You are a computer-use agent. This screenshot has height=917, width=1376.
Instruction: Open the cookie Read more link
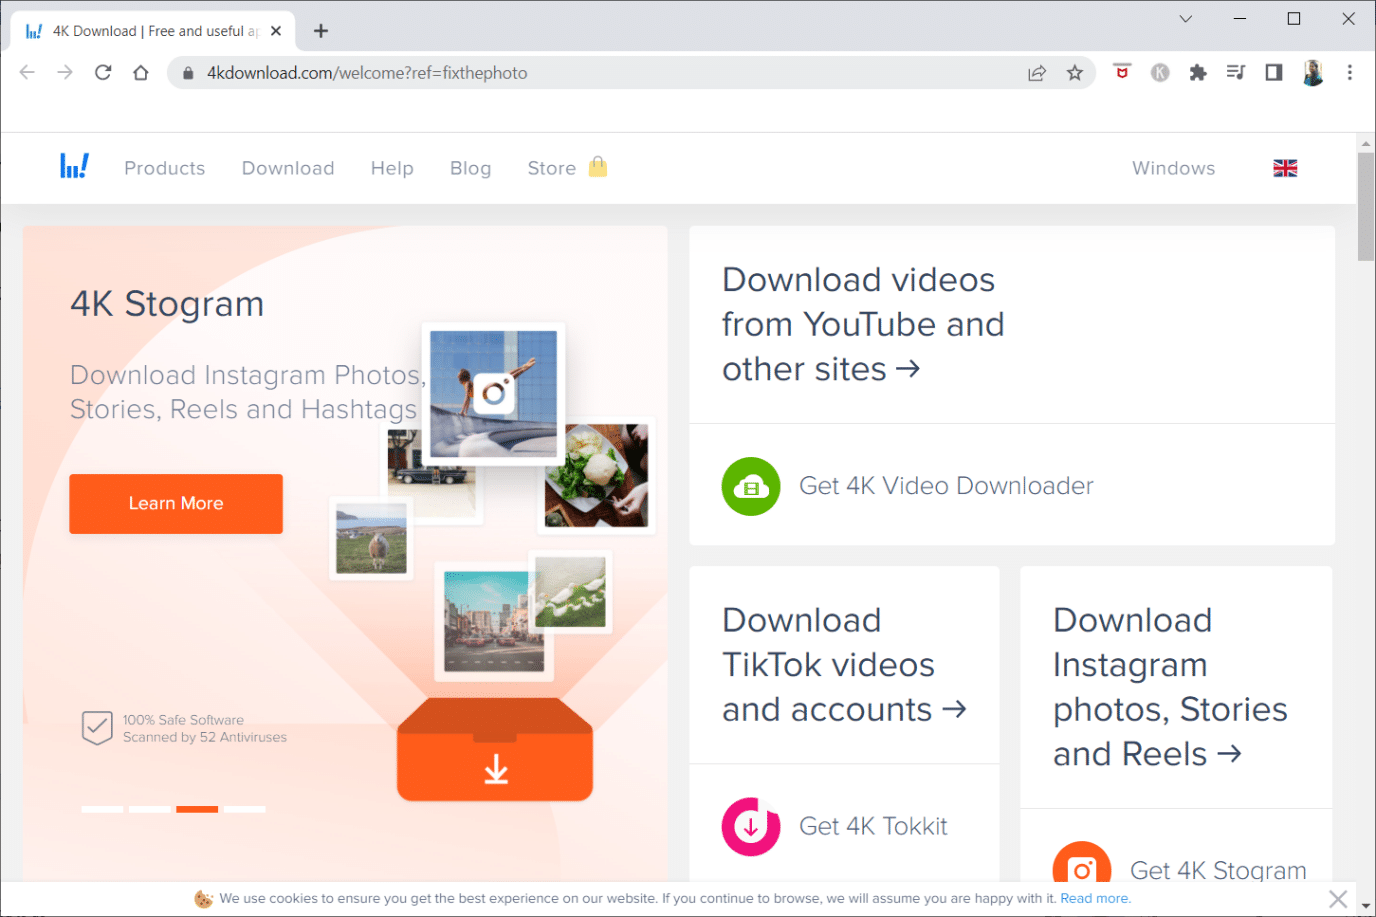click(x=1095, y=899)
